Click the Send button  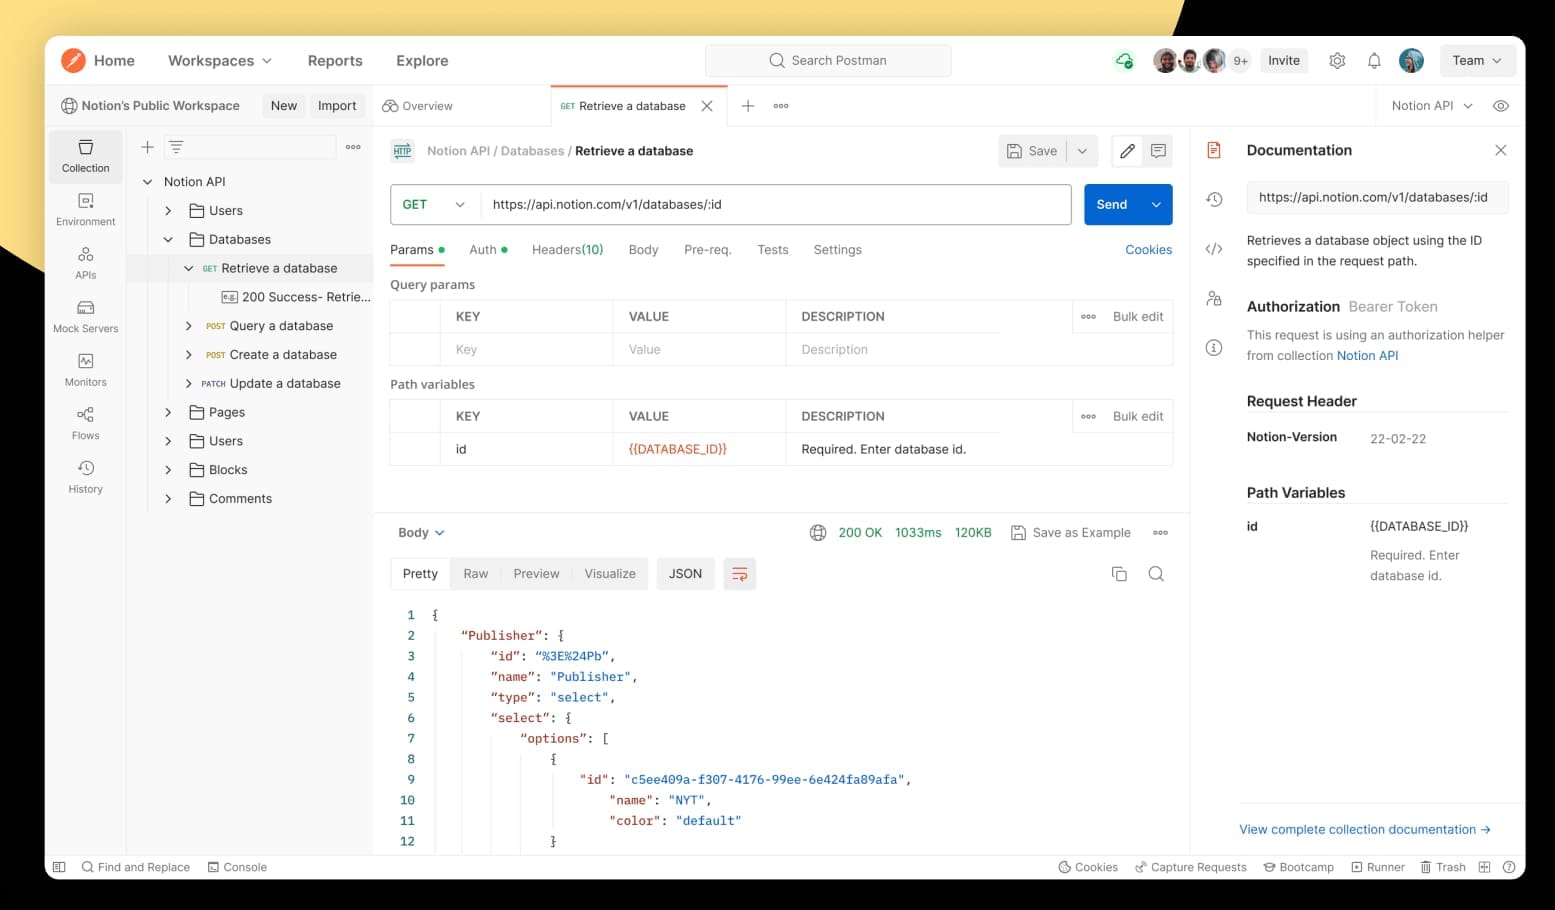pyautogui.click(x=1112, y=204)
